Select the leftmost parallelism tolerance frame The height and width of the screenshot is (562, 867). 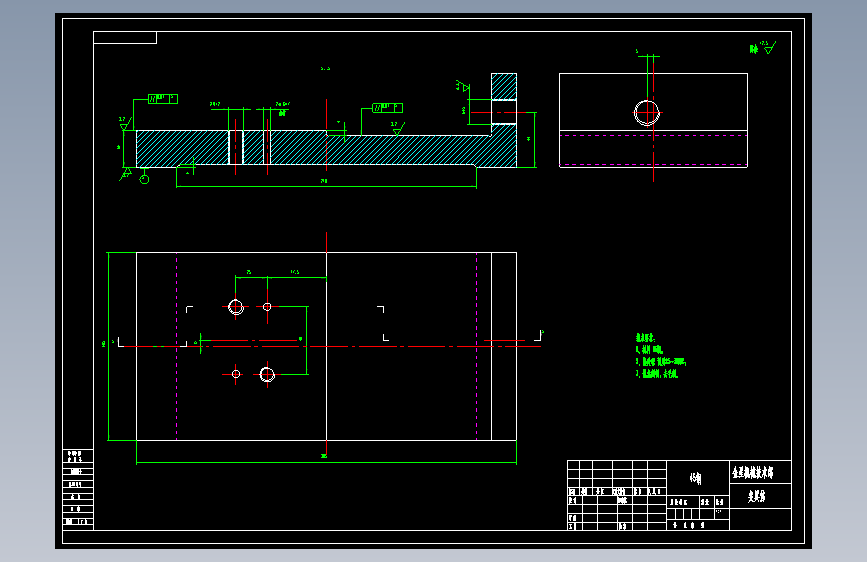click(x=163, y=99)
